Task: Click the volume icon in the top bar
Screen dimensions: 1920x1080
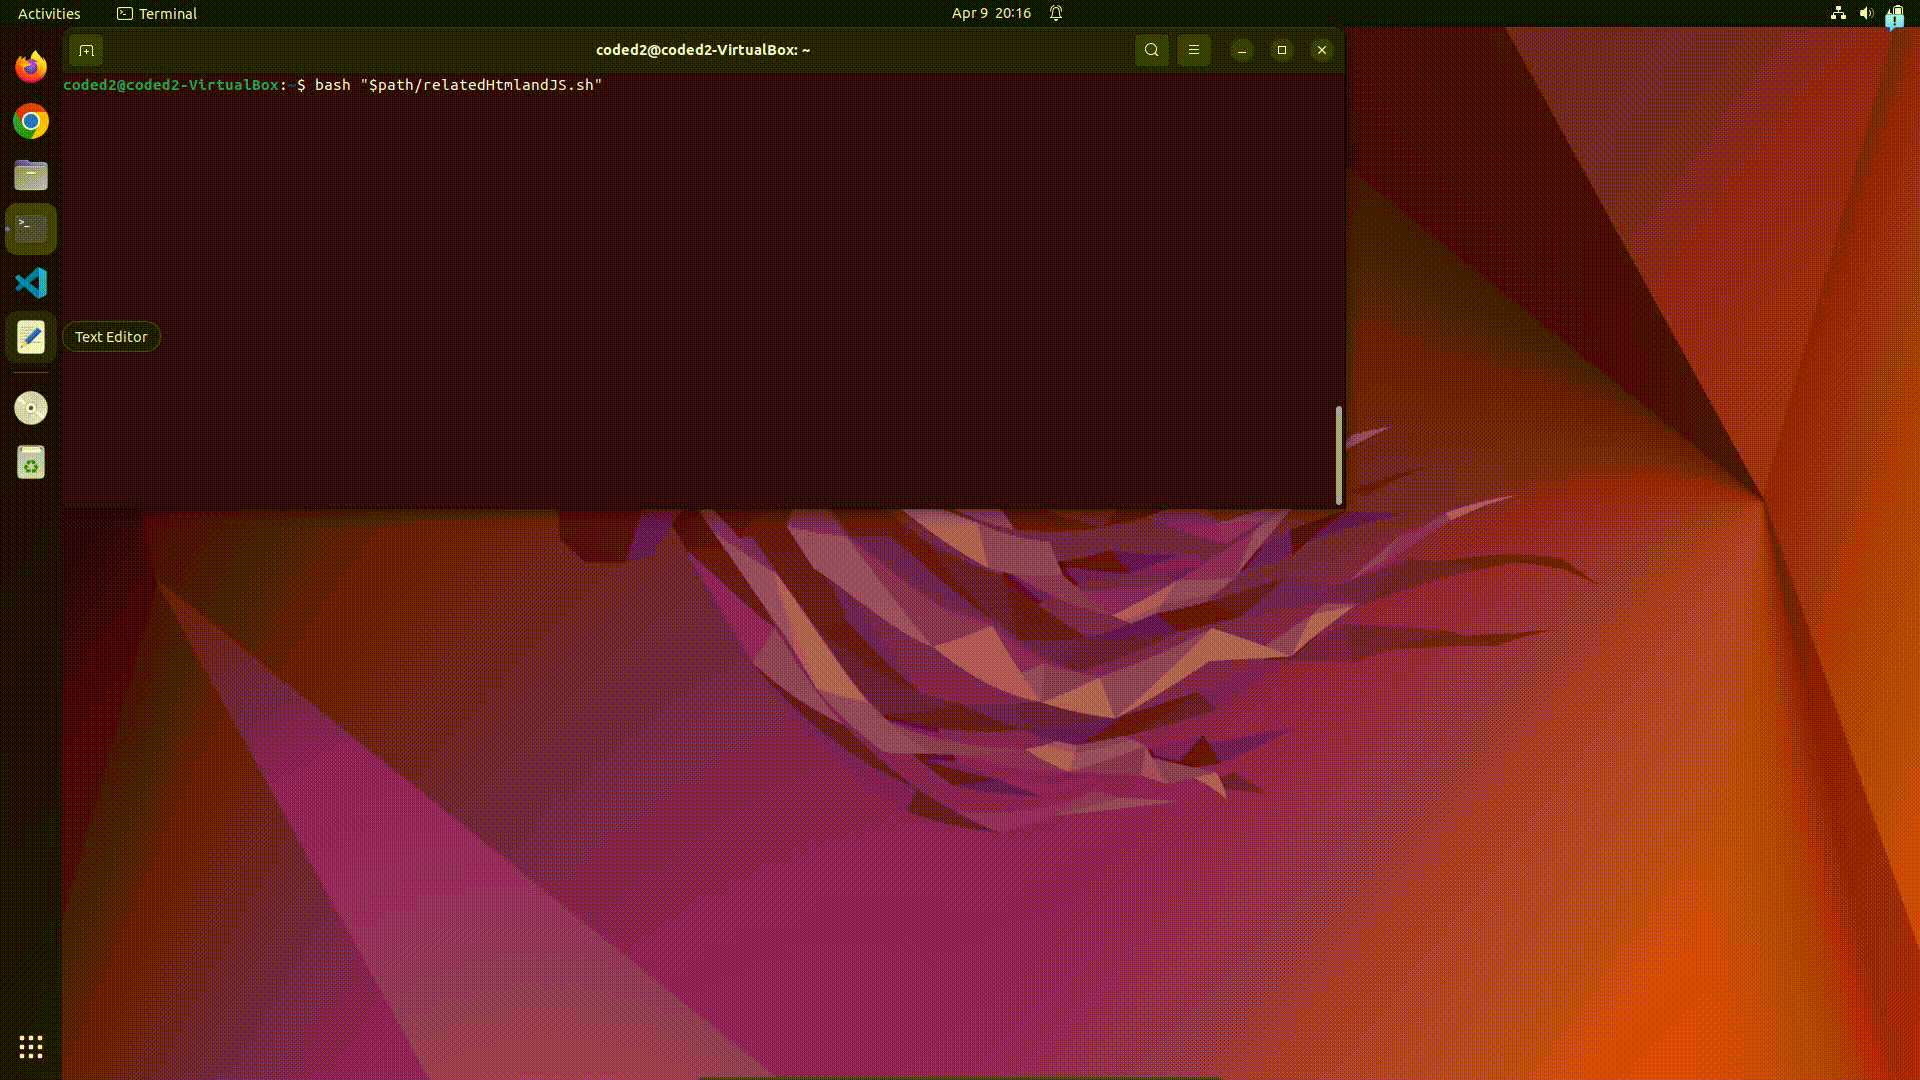Action: [x=1865, y=13]
